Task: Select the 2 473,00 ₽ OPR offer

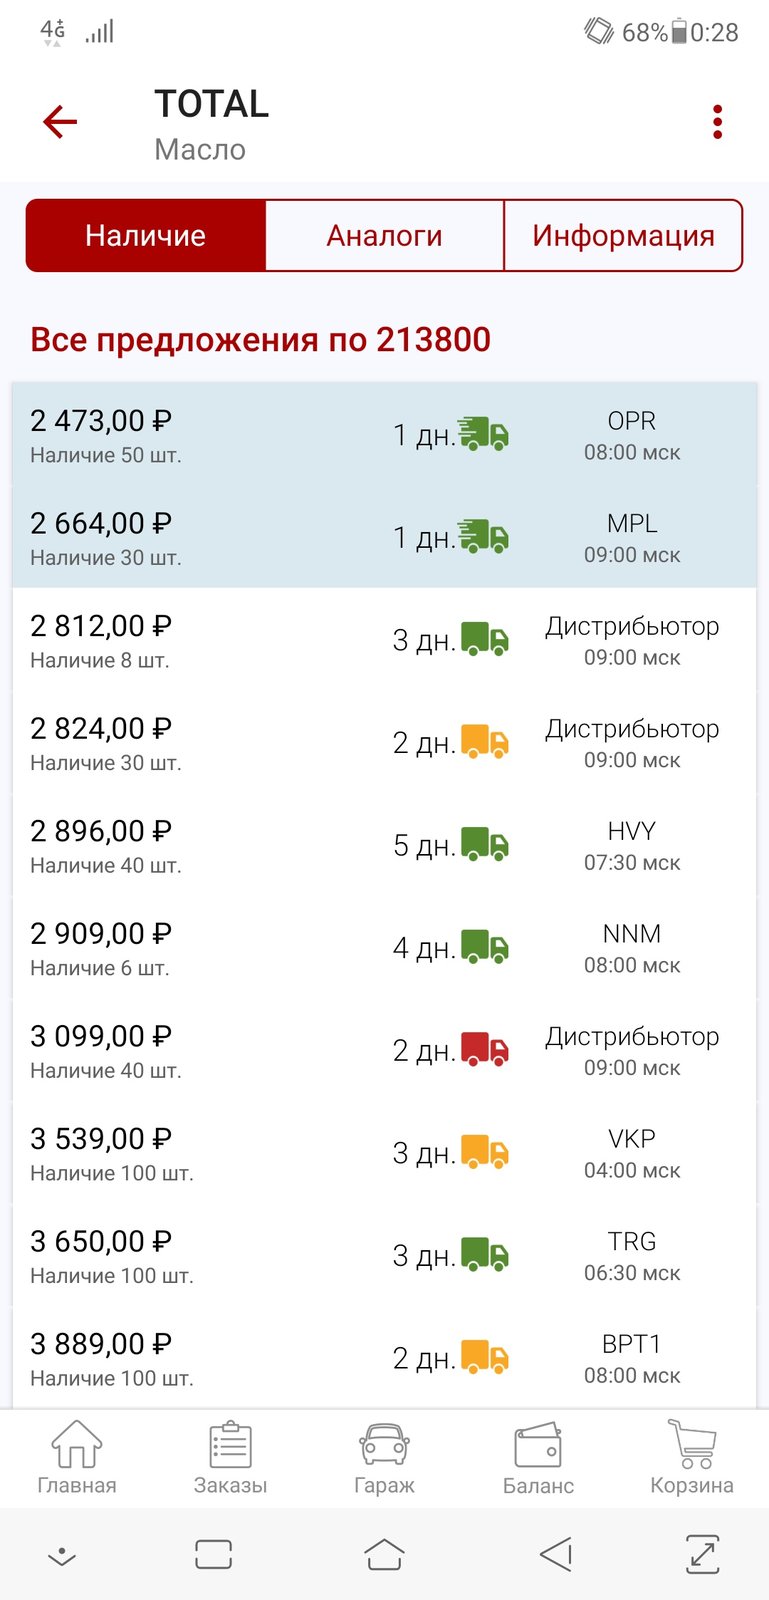Action: 384,435
